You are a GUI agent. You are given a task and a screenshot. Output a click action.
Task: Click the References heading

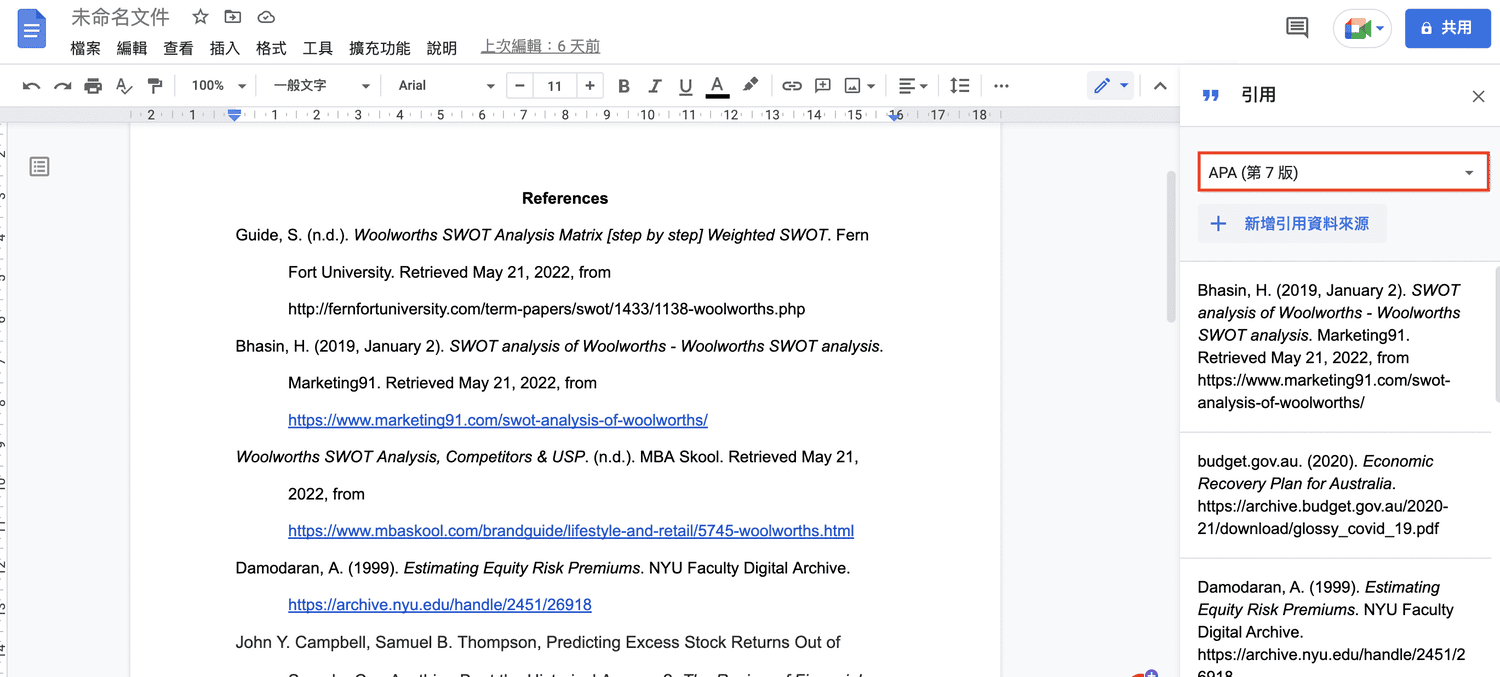click(x=565, y=198)
